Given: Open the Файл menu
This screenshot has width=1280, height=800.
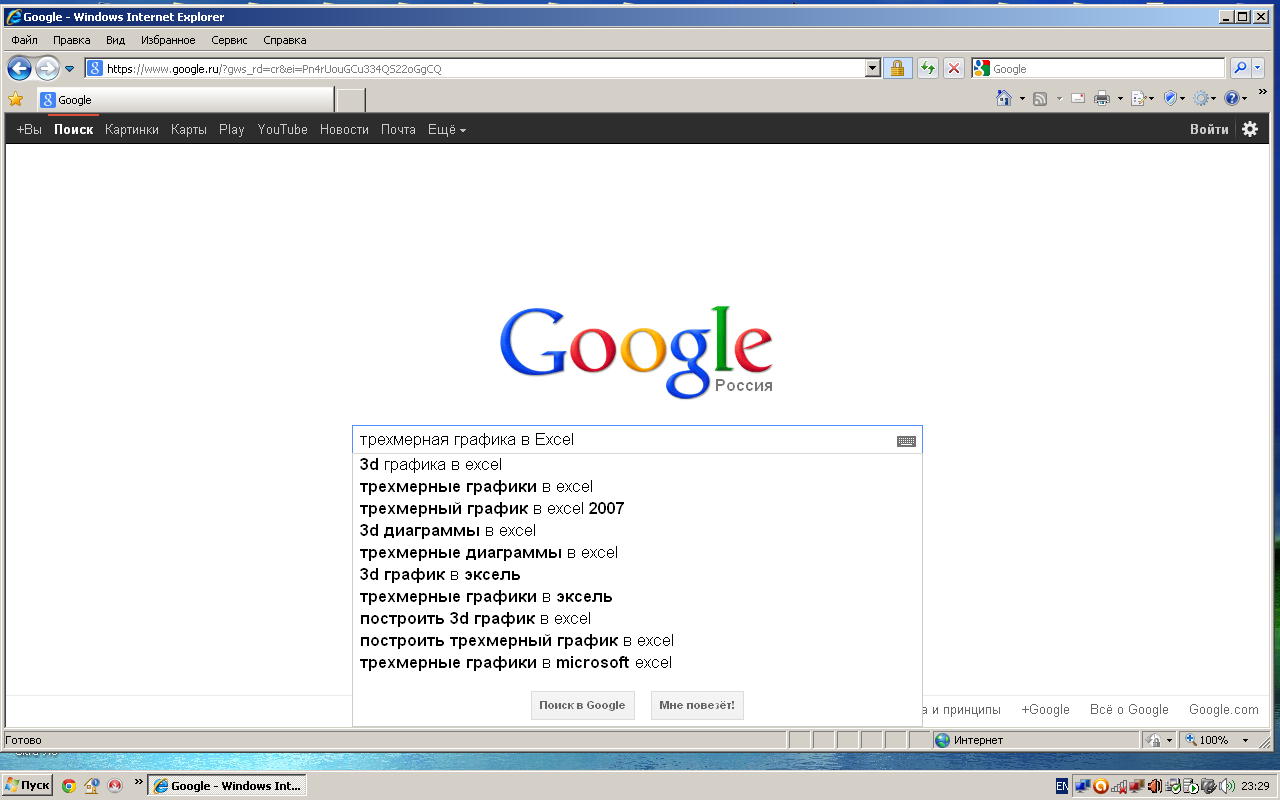Looking at the screenshot, I should coord(25,40).
